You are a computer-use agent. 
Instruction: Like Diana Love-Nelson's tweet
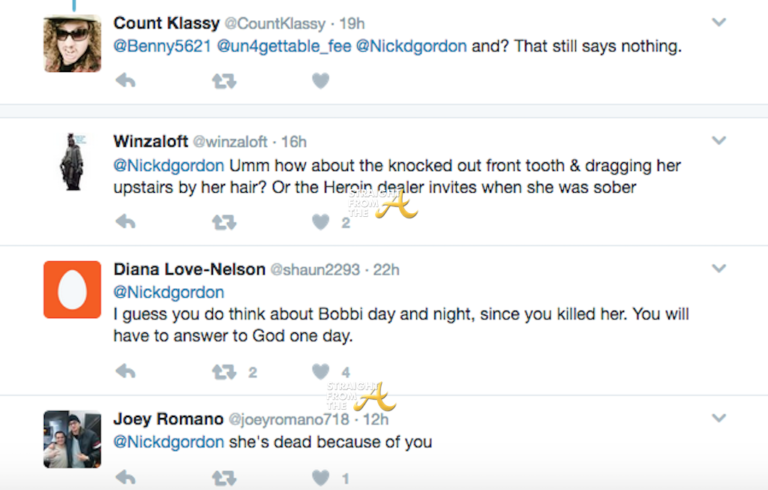(320, 372)
